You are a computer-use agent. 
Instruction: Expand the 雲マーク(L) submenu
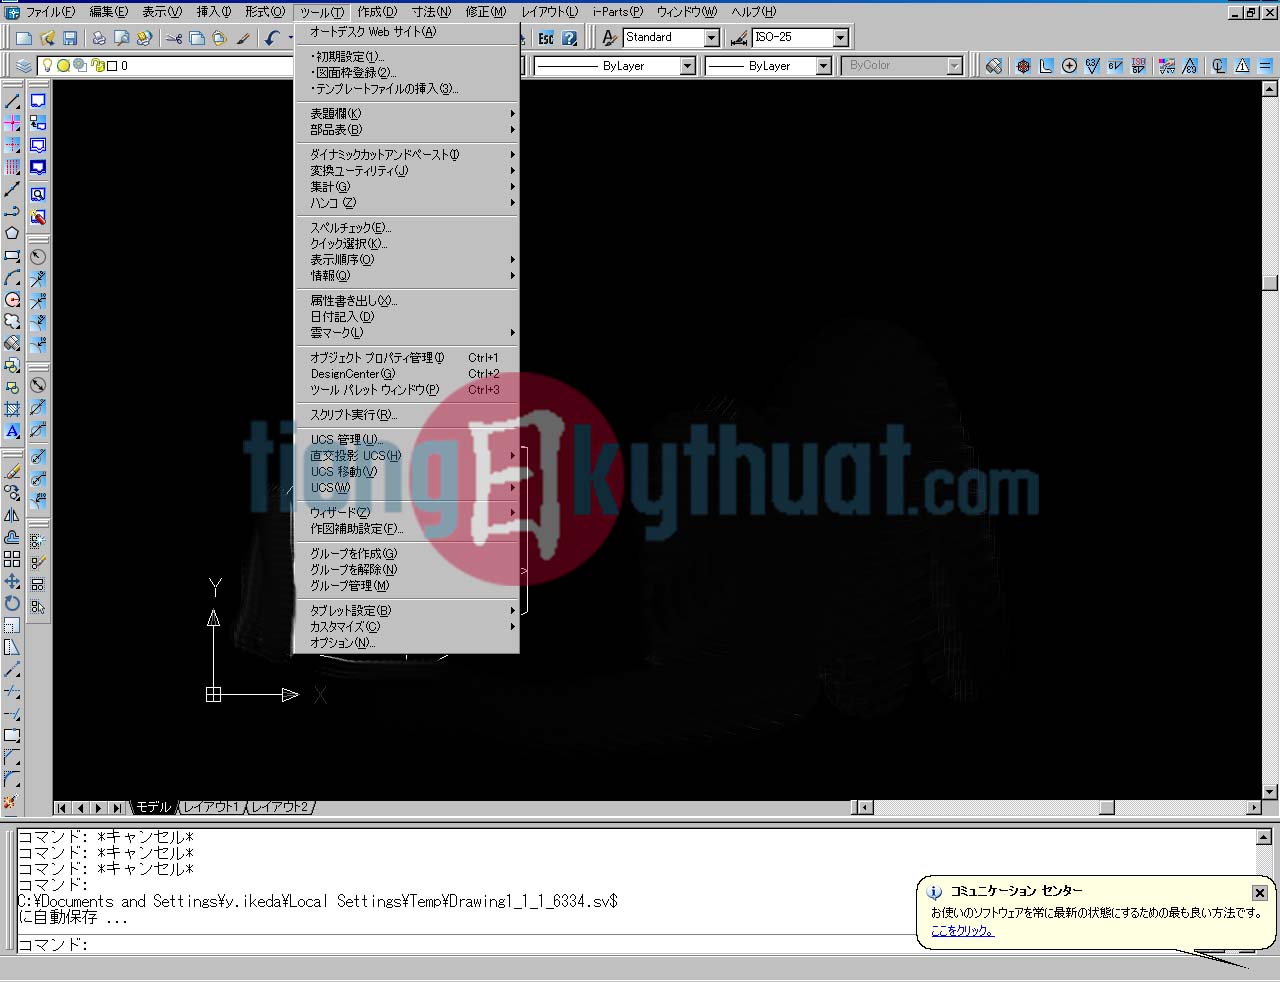pyautogui.click(x=408, y=333)
